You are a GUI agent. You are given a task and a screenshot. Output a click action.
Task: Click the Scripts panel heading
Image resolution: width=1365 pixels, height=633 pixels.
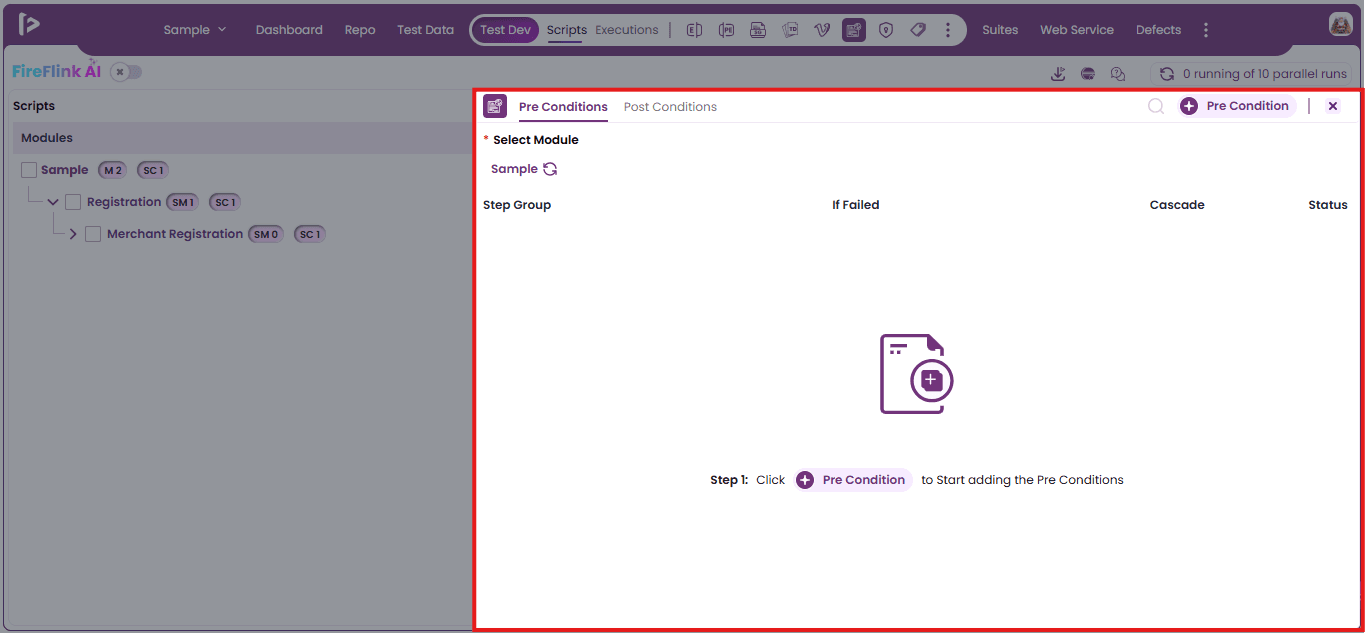coord(34,106)
